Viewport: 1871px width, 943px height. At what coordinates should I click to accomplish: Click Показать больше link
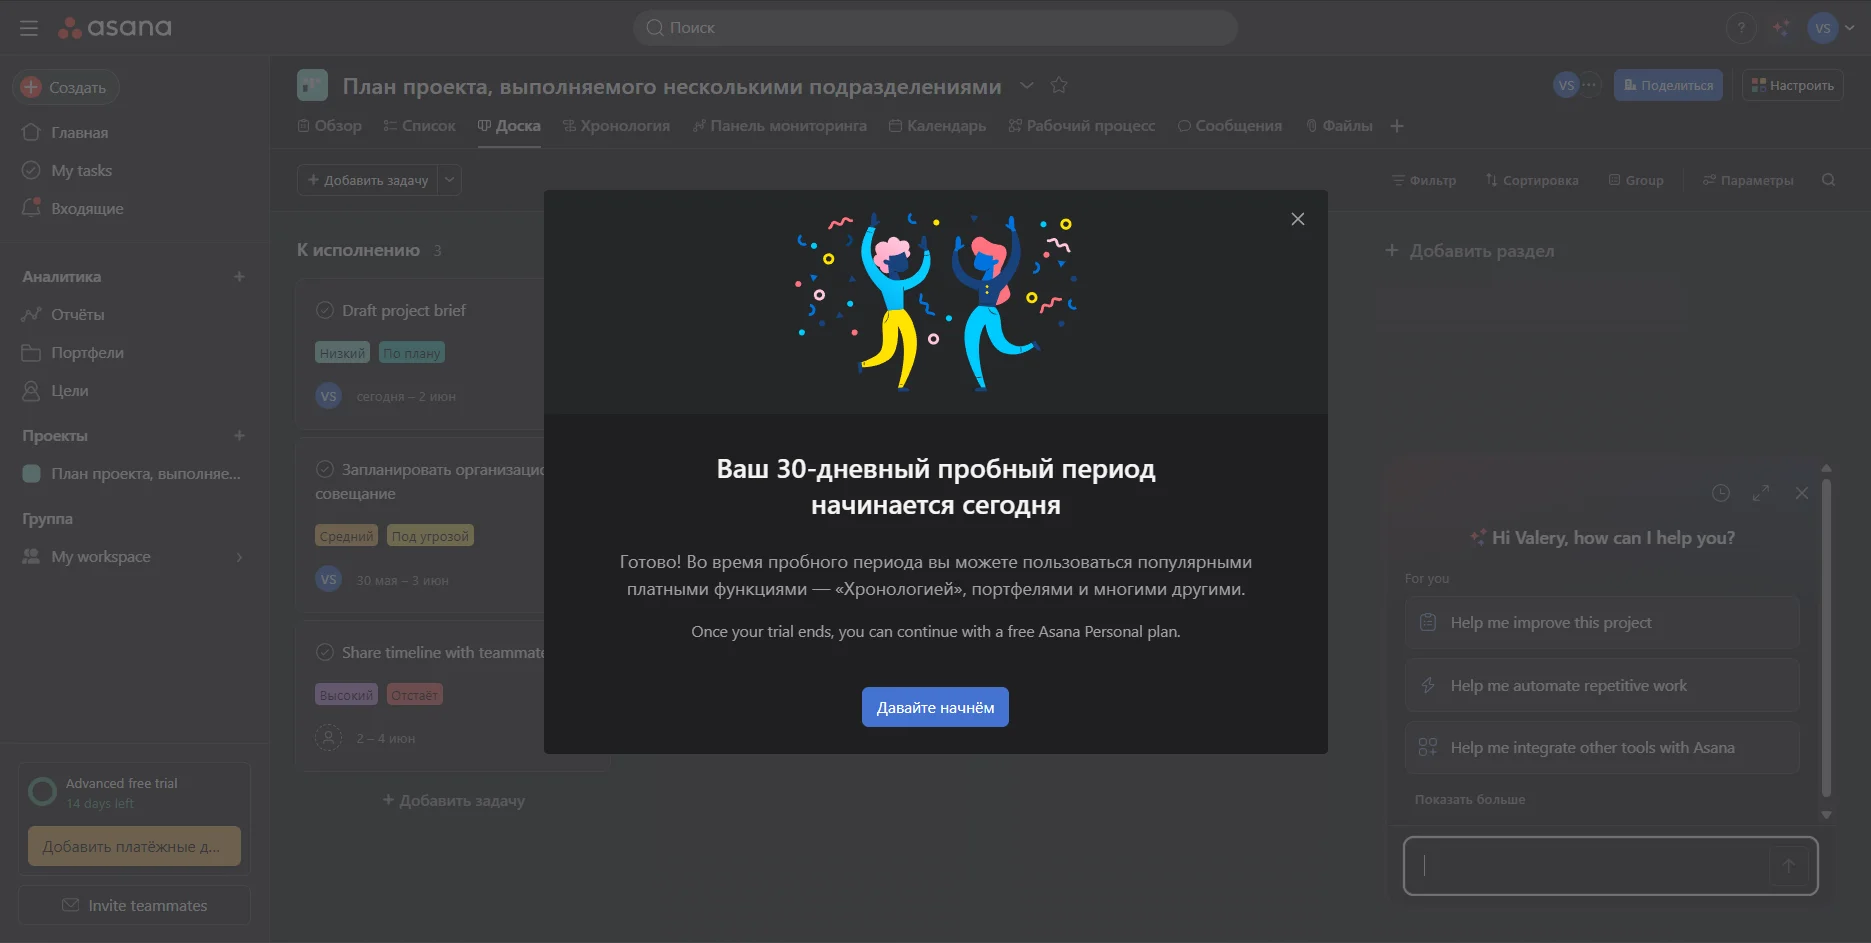click(1470, 799)
